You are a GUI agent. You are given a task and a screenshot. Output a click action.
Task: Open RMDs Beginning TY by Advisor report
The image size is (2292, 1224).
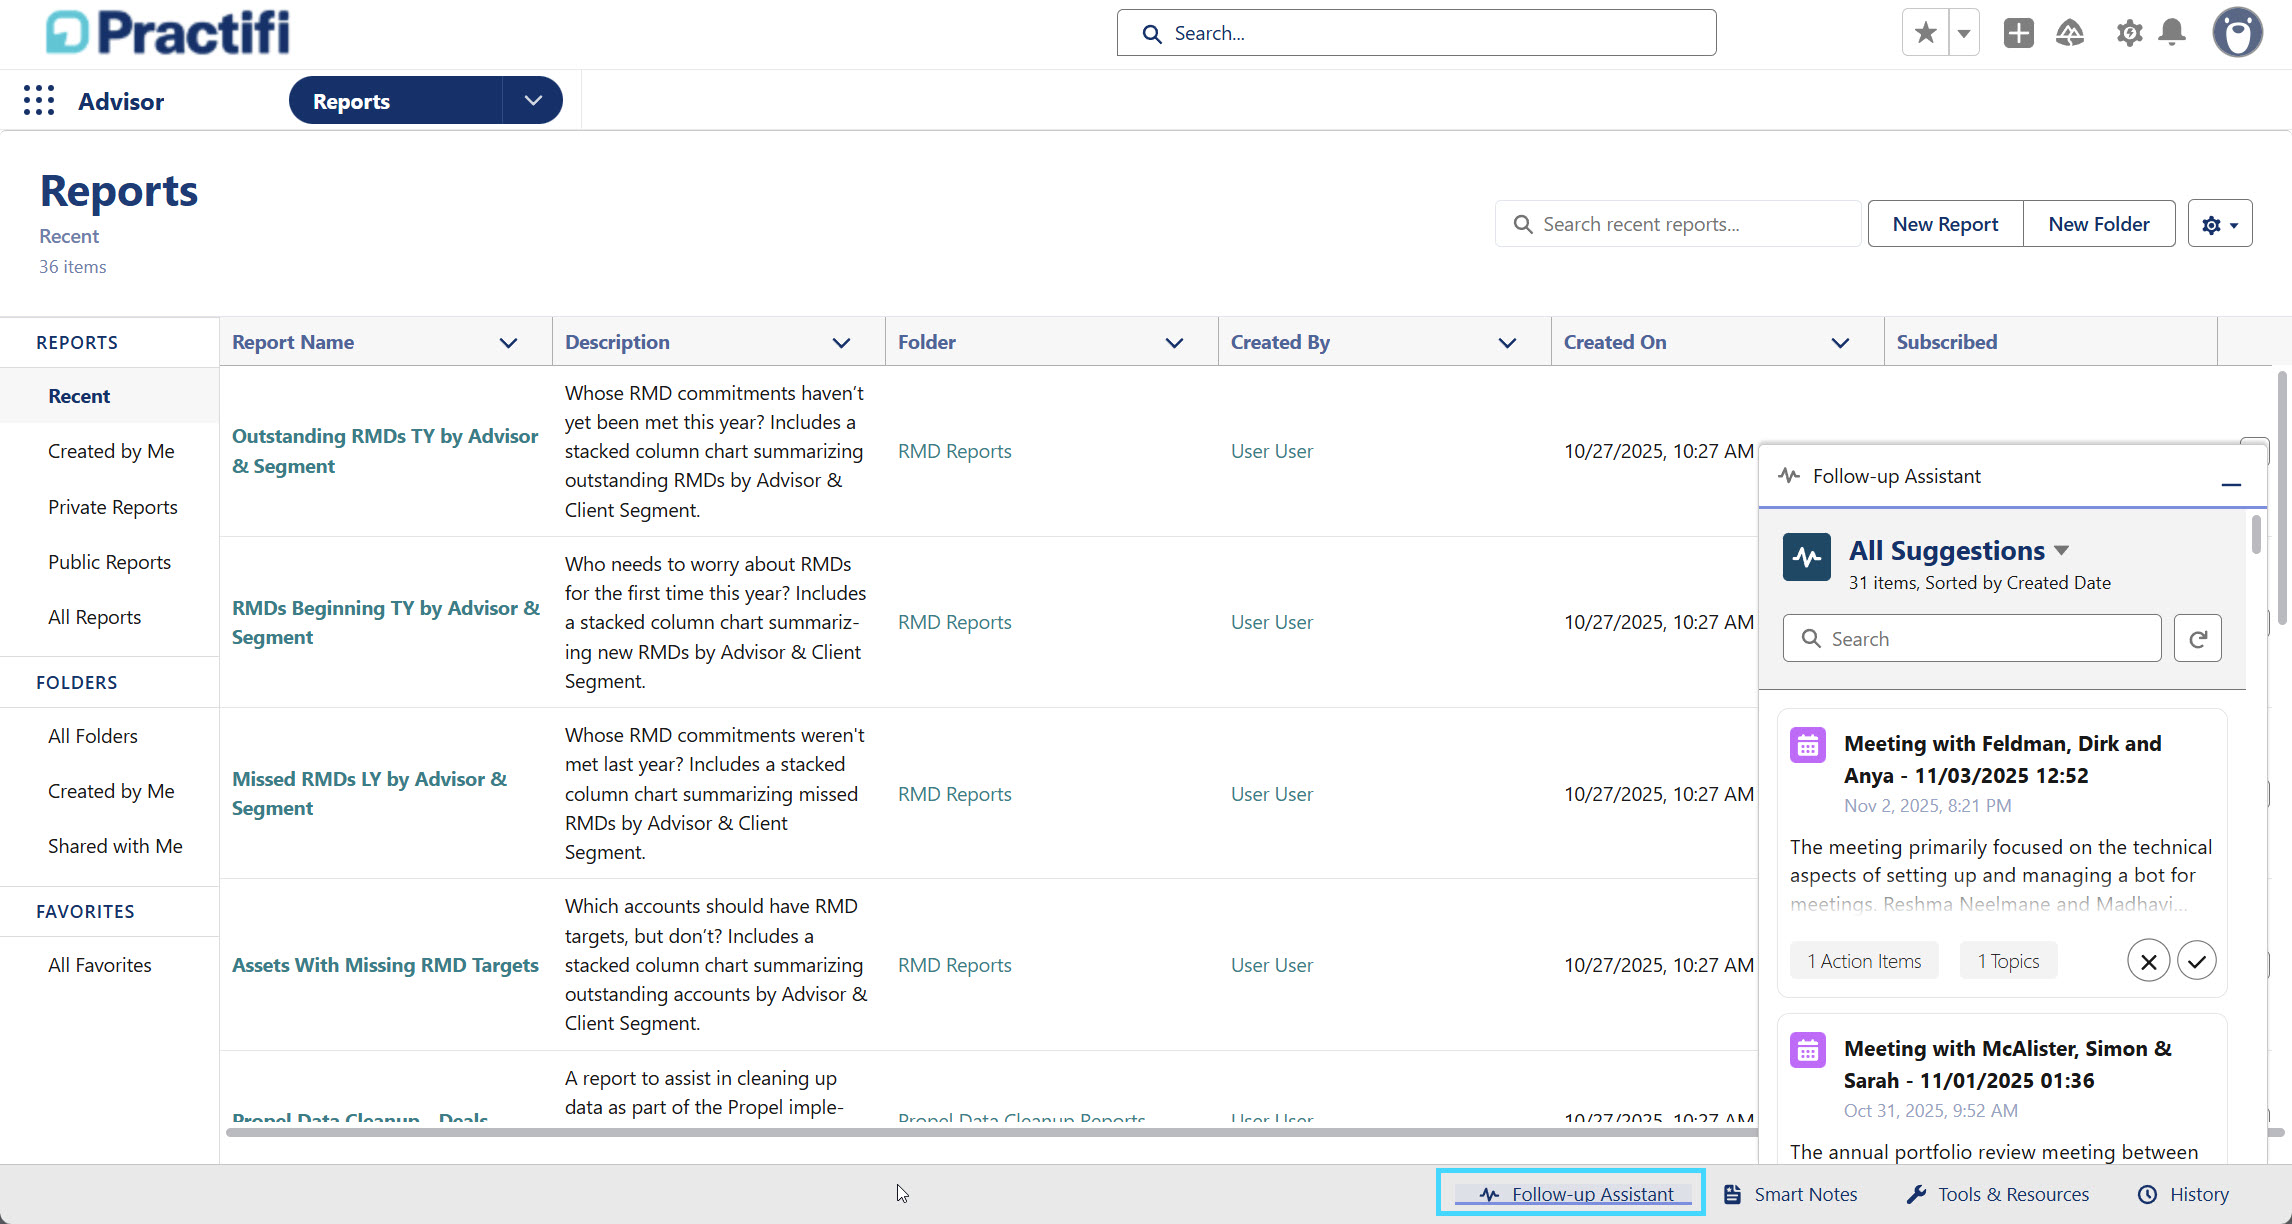pos(386,622)
